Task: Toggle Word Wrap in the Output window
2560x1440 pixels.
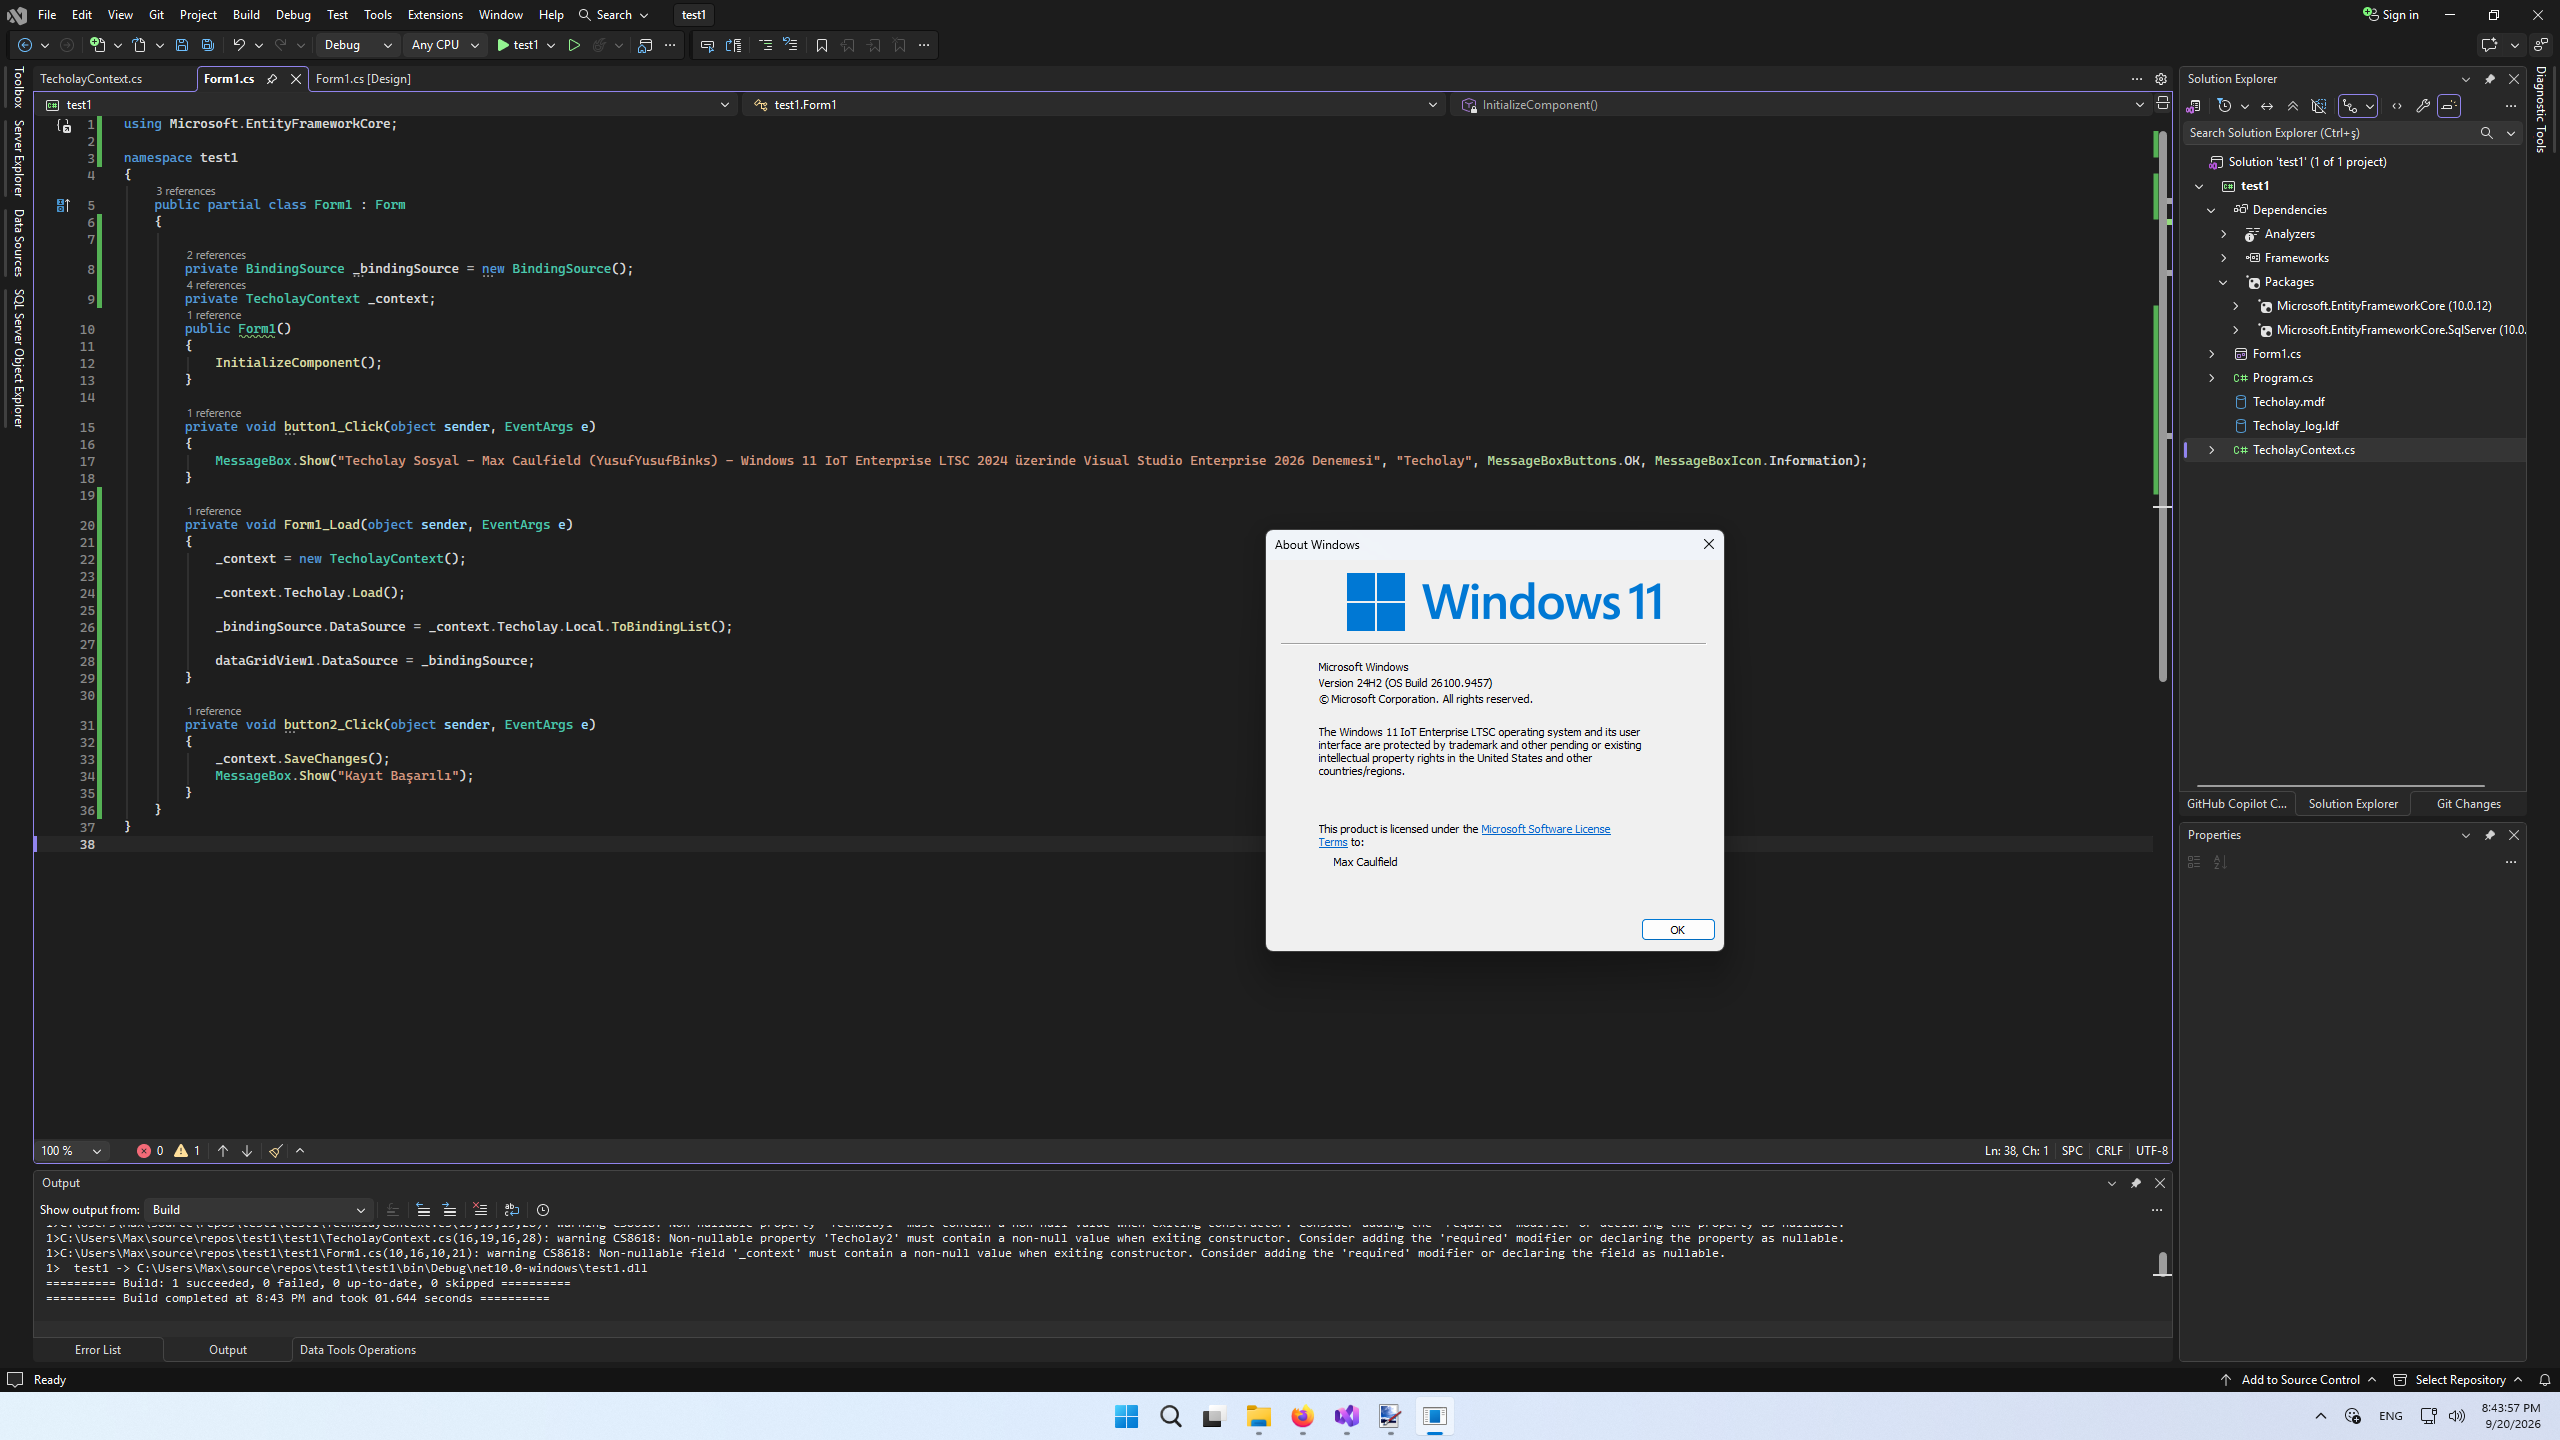Action: tap(512, 1210)
